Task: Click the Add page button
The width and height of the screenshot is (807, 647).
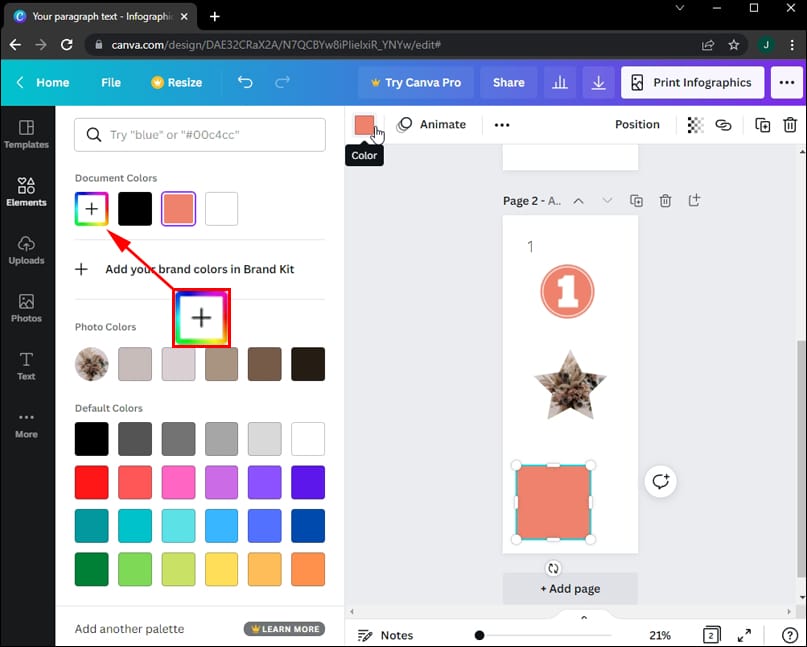Action: pyautogui.click(x=570, y=588)
